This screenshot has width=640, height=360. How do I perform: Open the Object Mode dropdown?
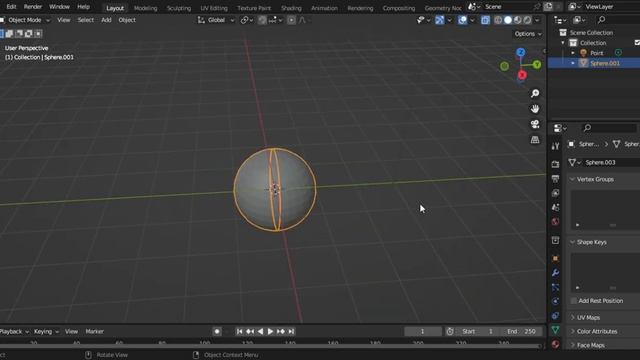pyautogui.click(x=25, y=20)
